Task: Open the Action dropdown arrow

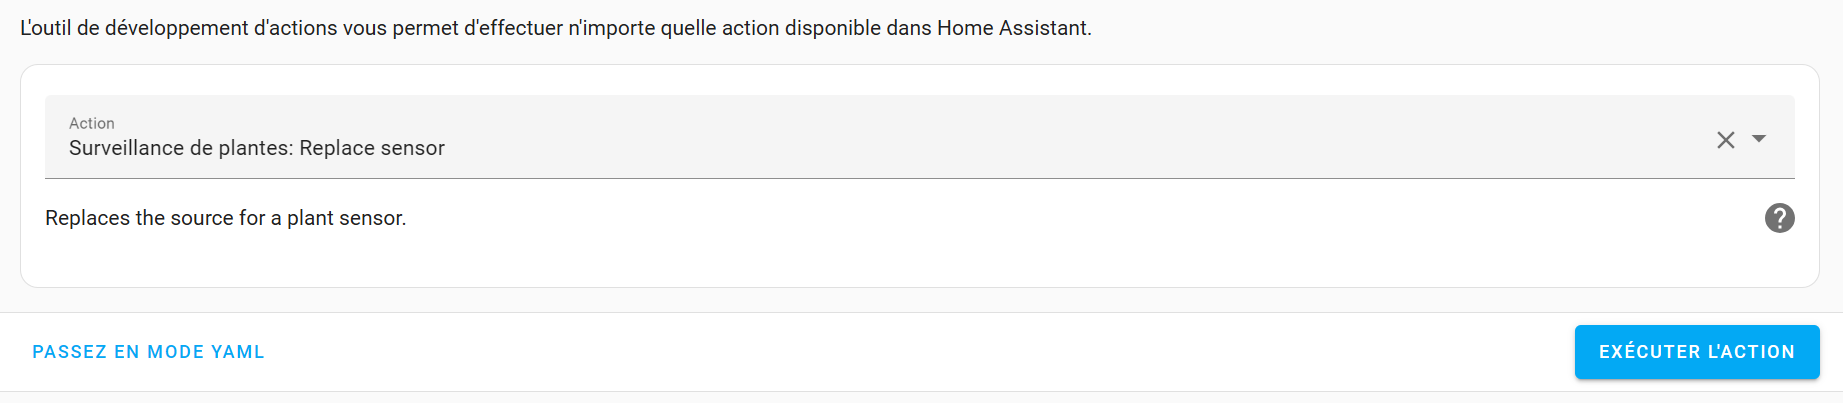Action: tap(1759, 139)
